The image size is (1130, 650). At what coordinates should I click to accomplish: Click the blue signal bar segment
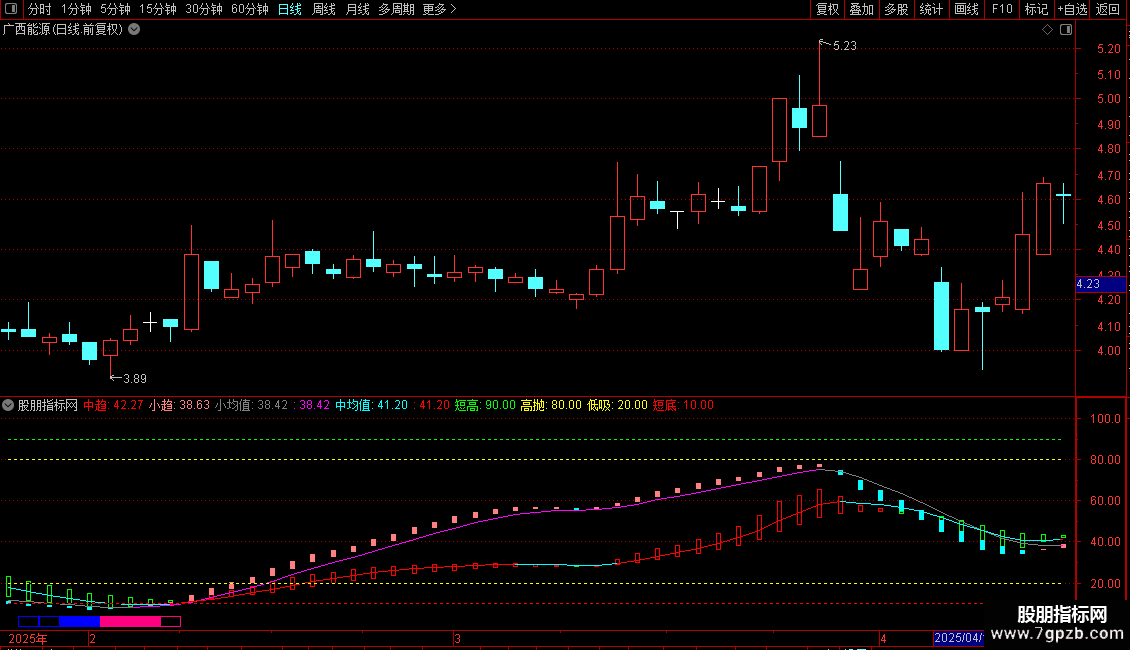(x=79, y=620)
